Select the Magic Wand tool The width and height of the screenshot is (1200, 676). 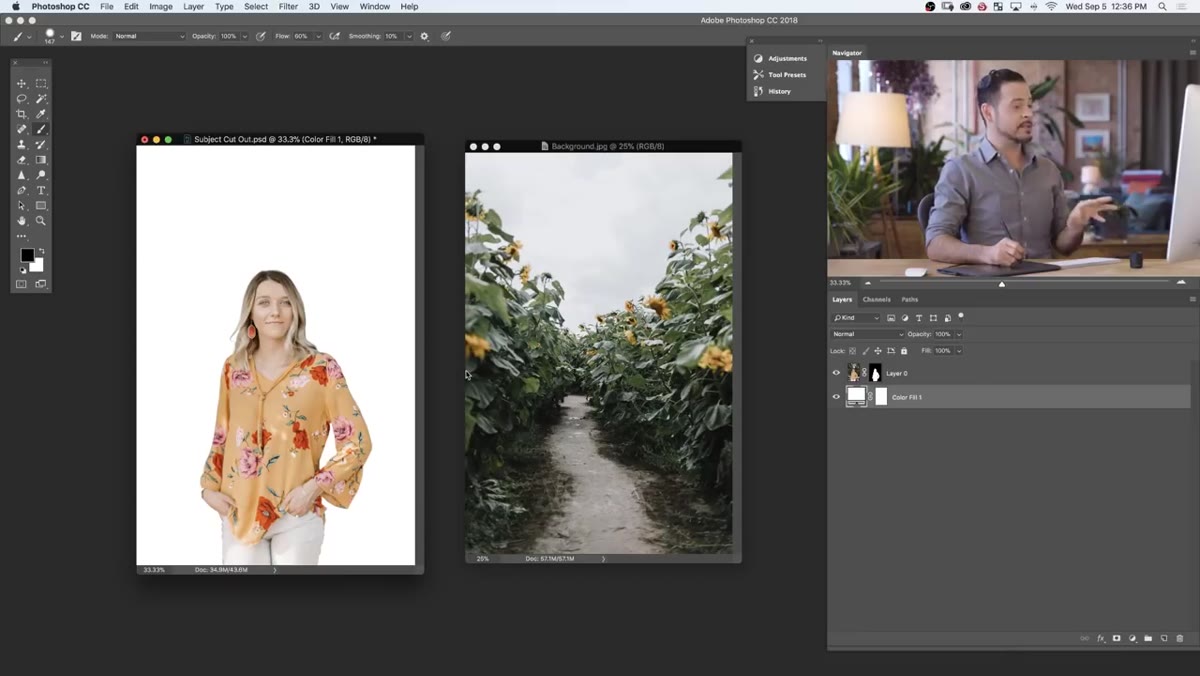click(41, 99)
